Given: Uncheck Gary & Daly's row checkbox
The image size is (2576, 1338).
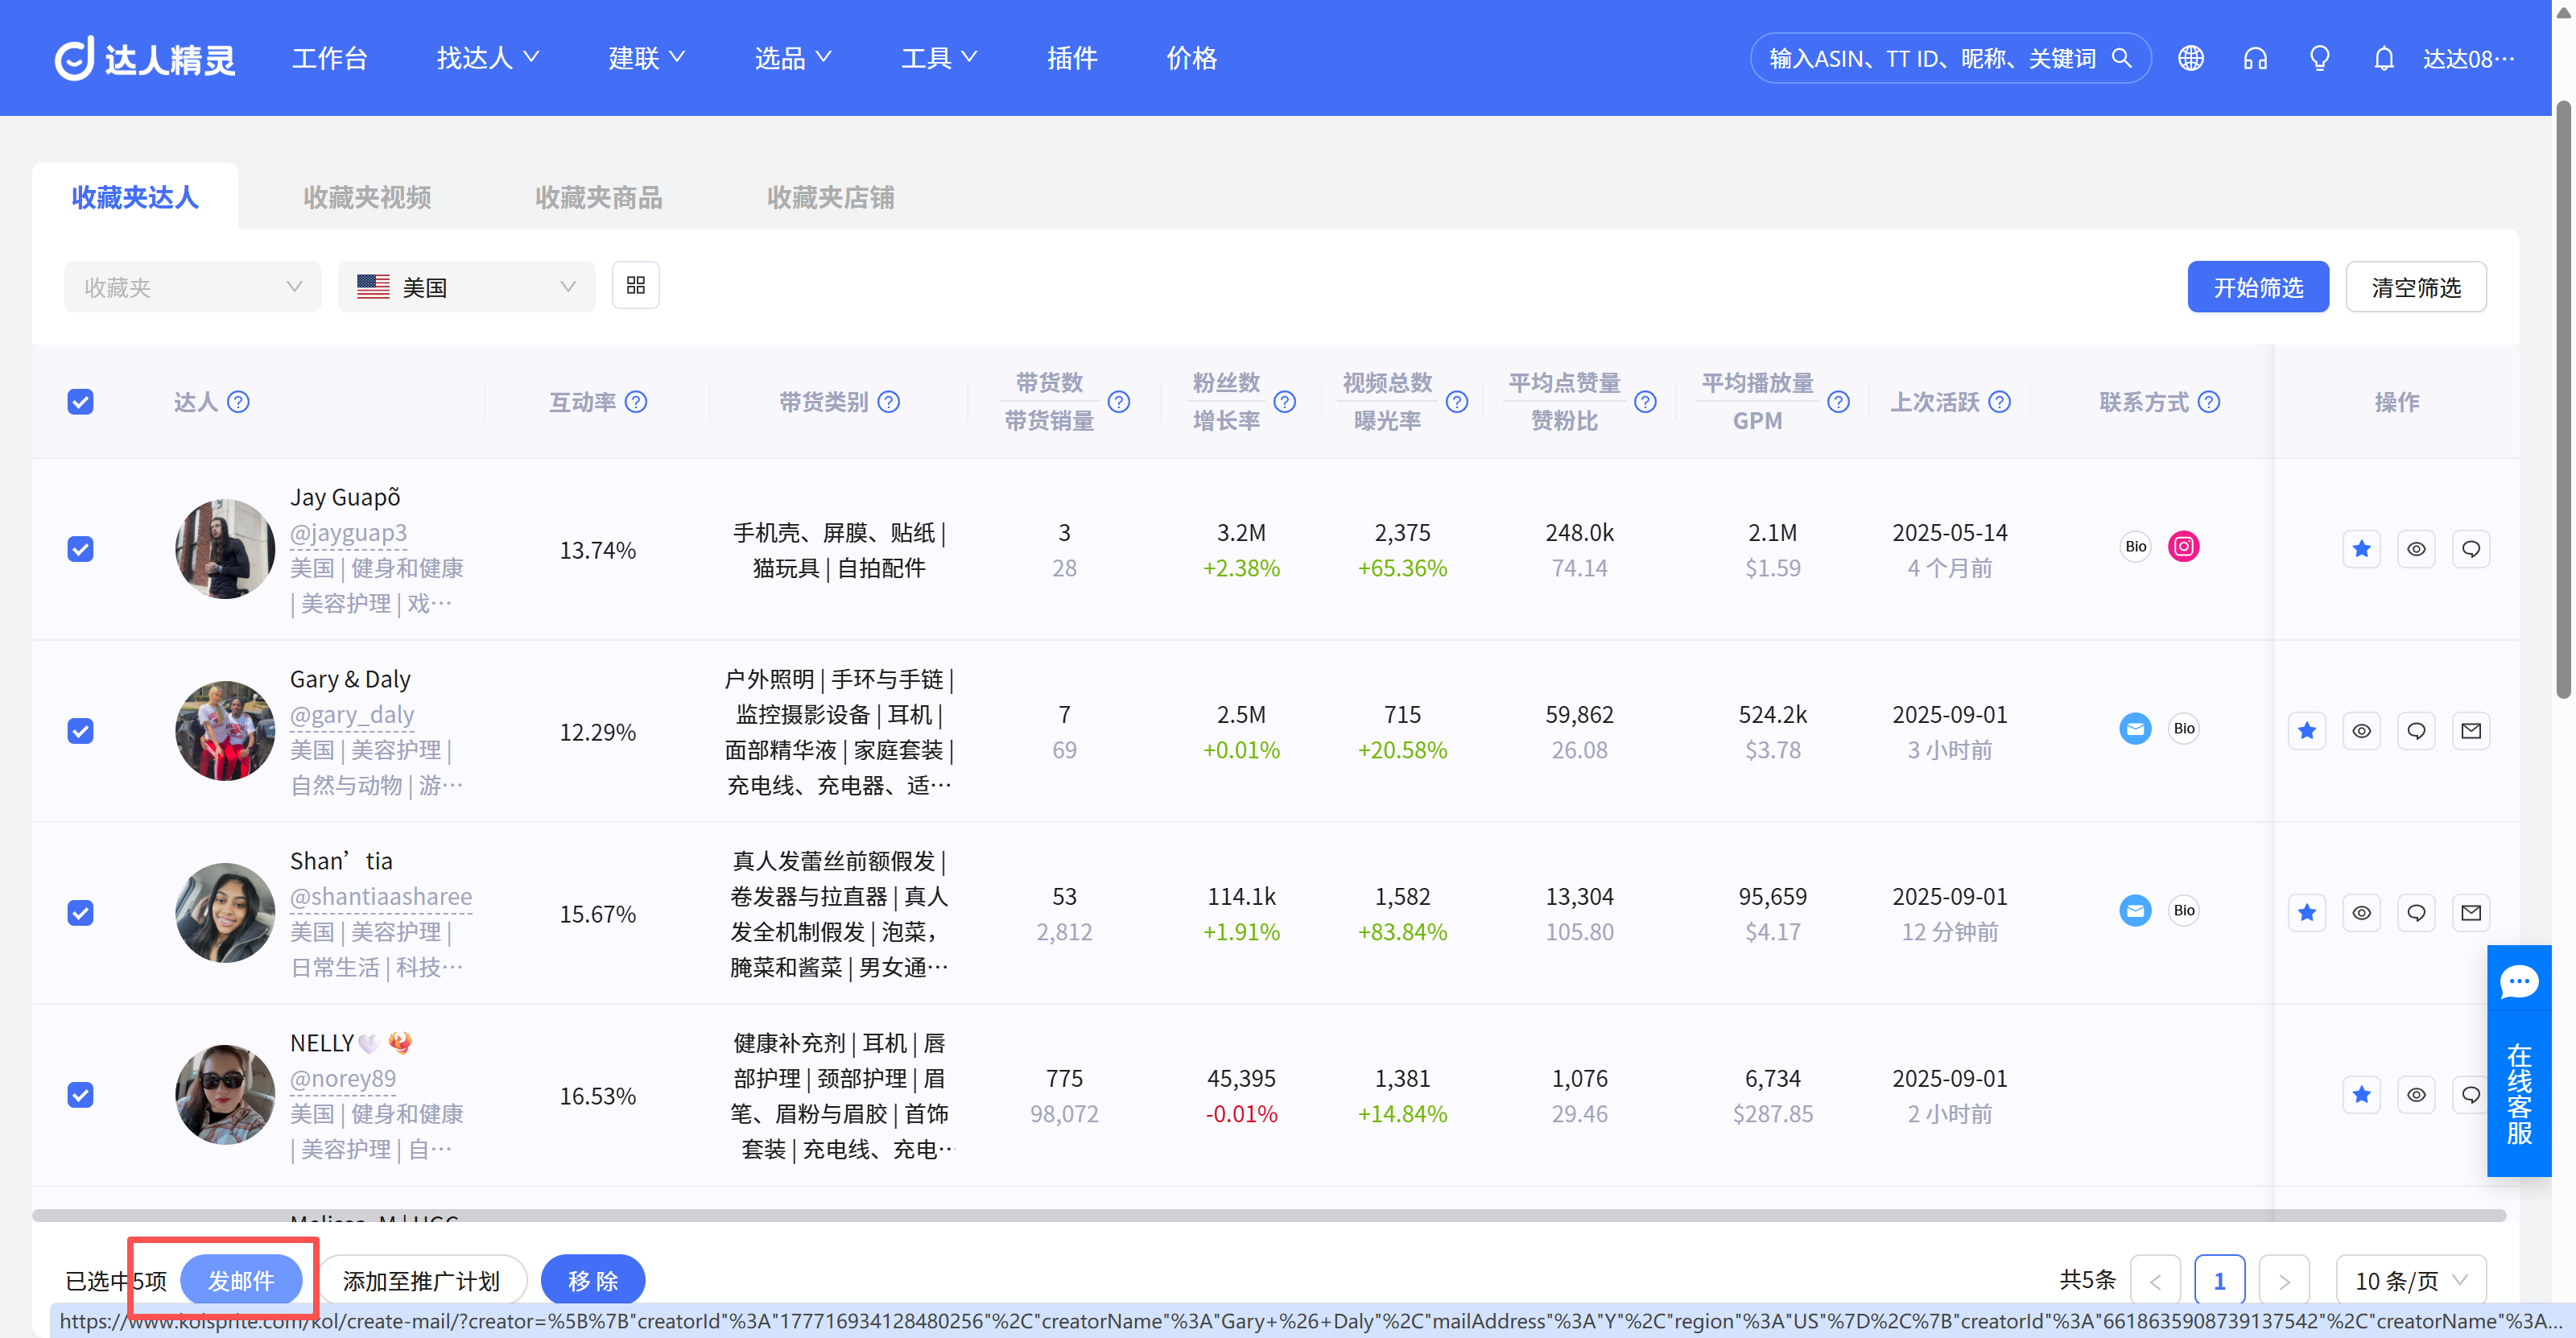Looking at the screenshot, I should (x=80, y=731).
